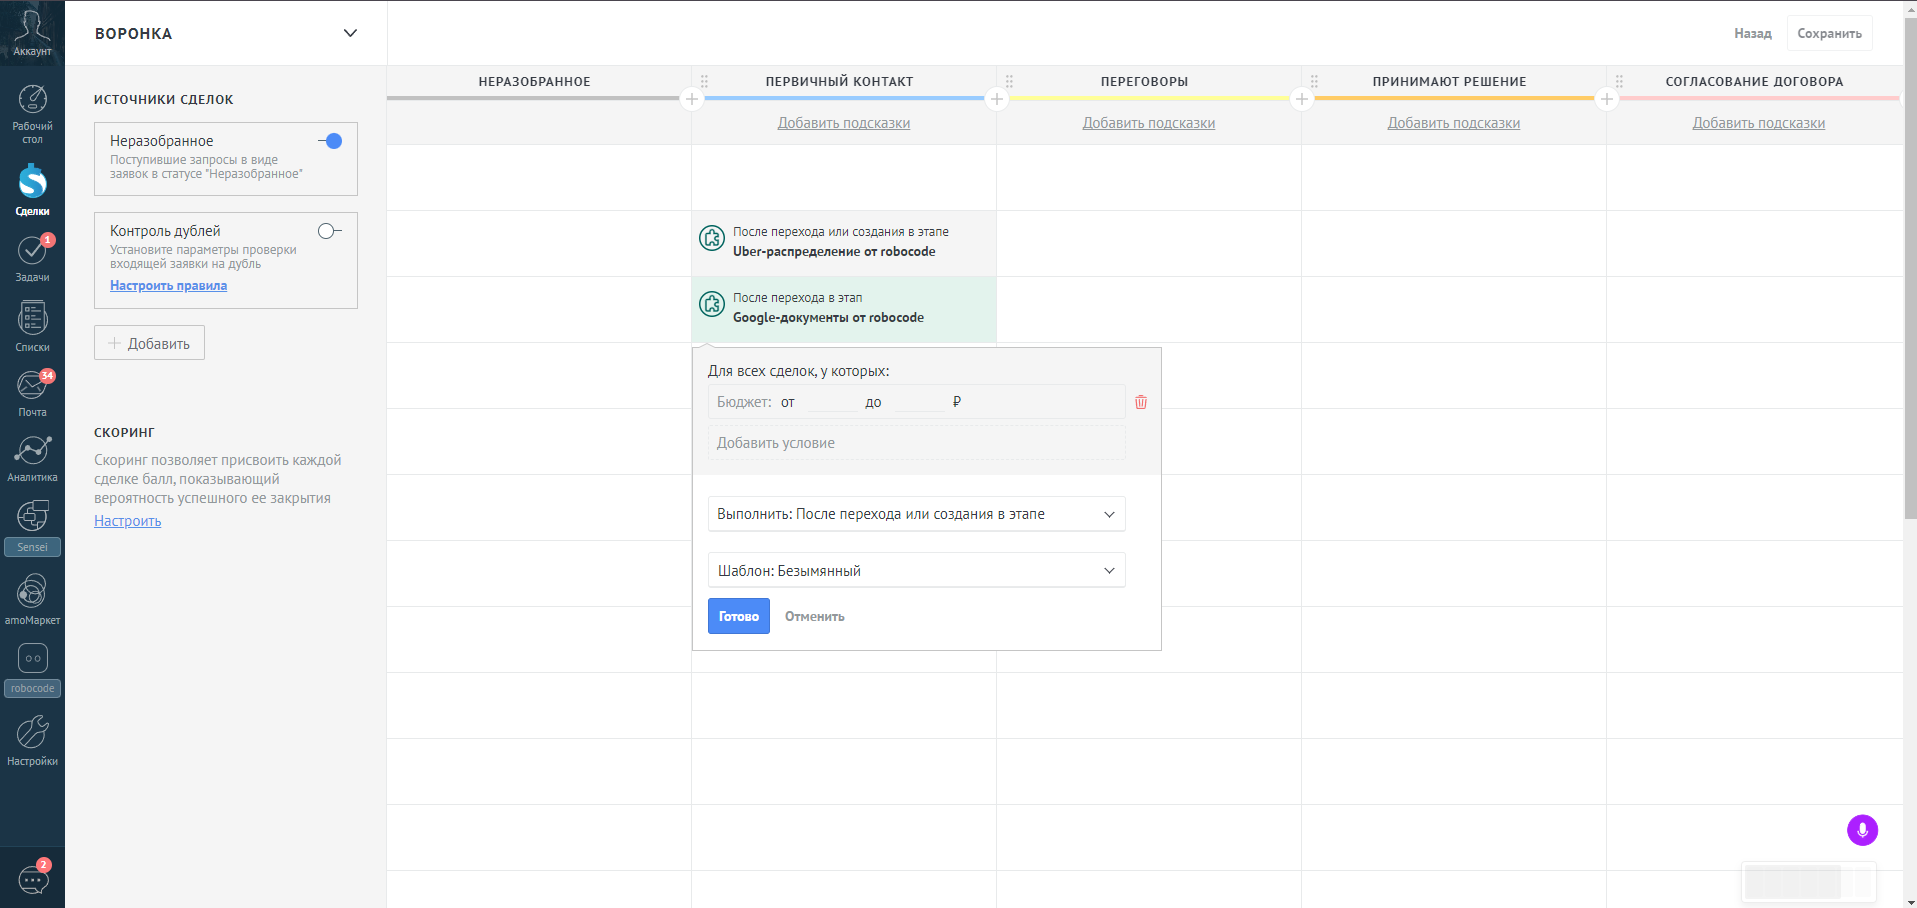Click the Сохранить button
This screenshot has height=908, width=1917.
click(x=1830, y=33)
